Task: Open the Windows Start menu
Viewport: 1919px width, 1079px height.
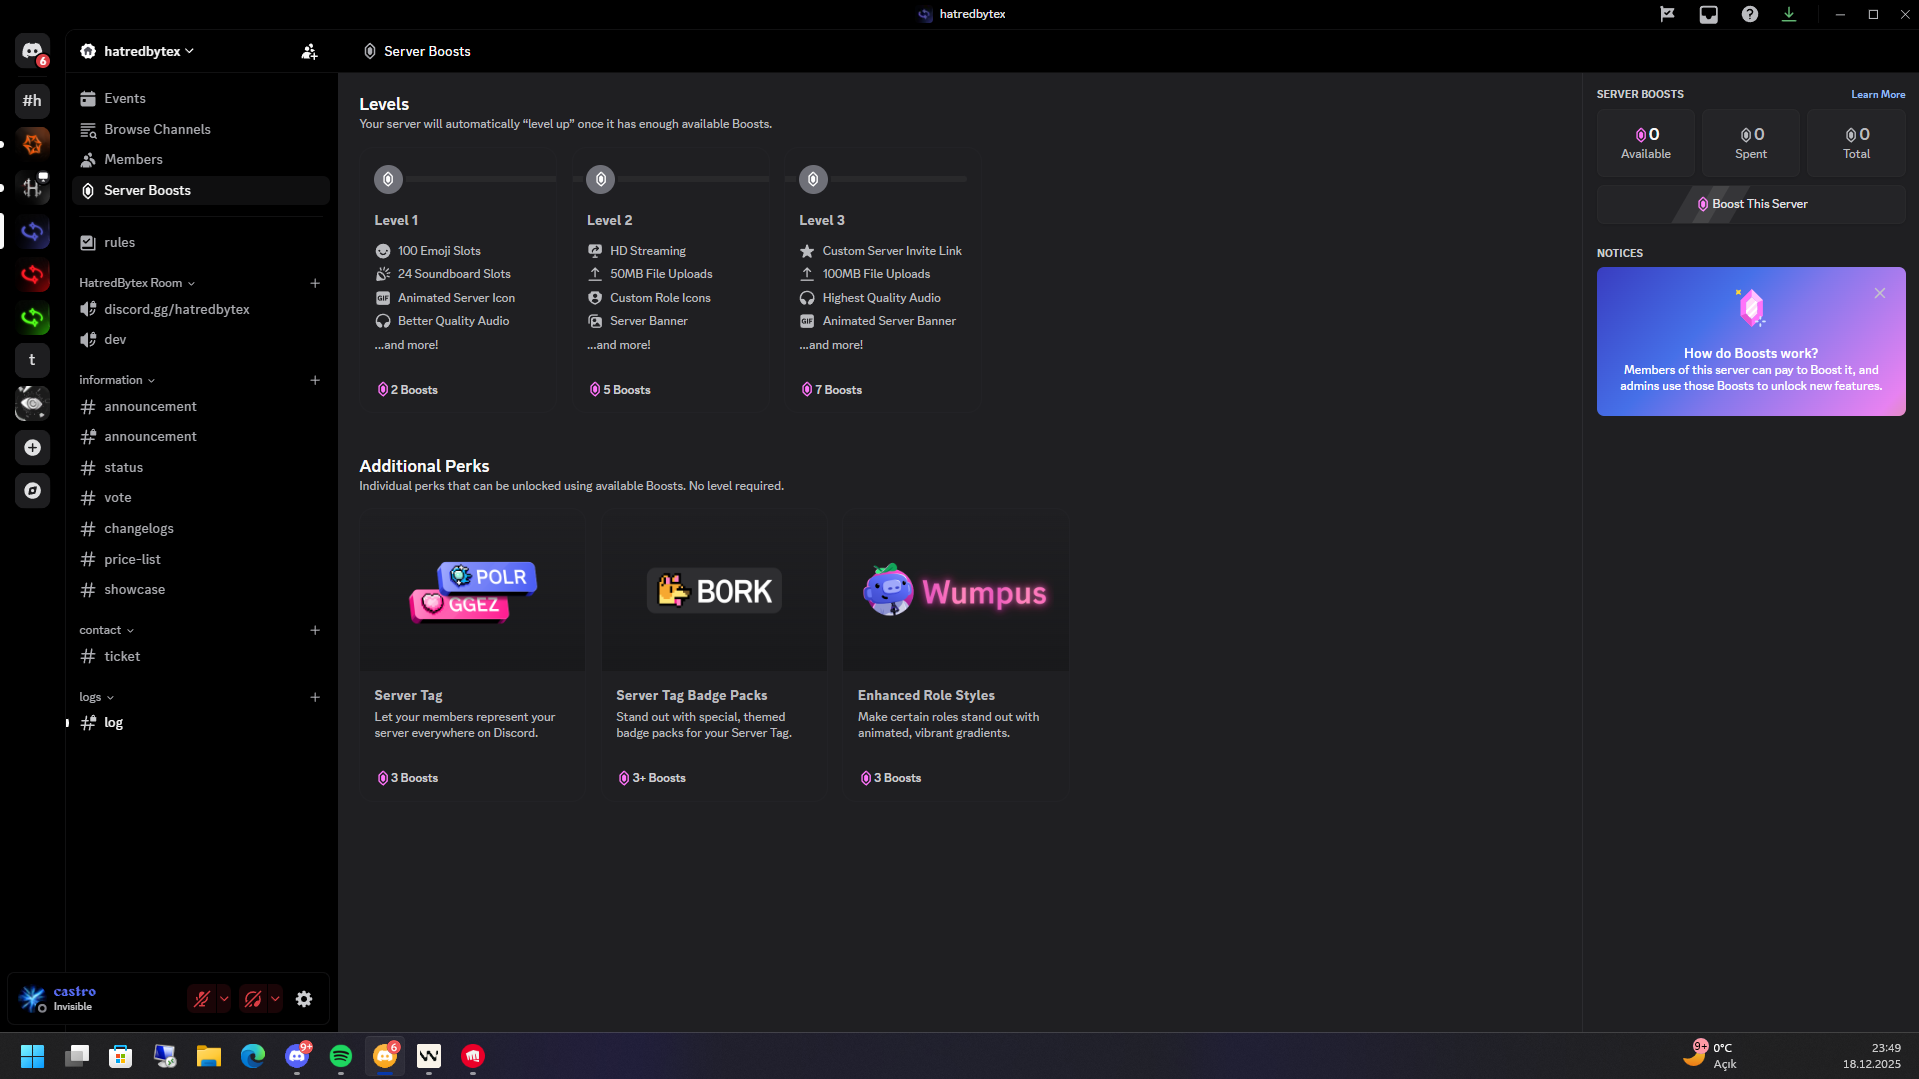Action: tap(33, 1056)
